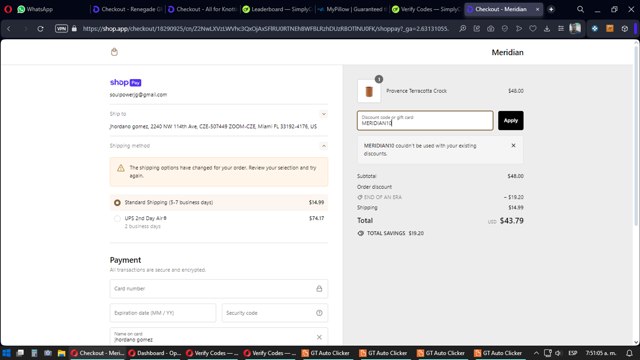Click the END OF AN ERA discount label
The image size is (640, 360).
pos(383,197)
